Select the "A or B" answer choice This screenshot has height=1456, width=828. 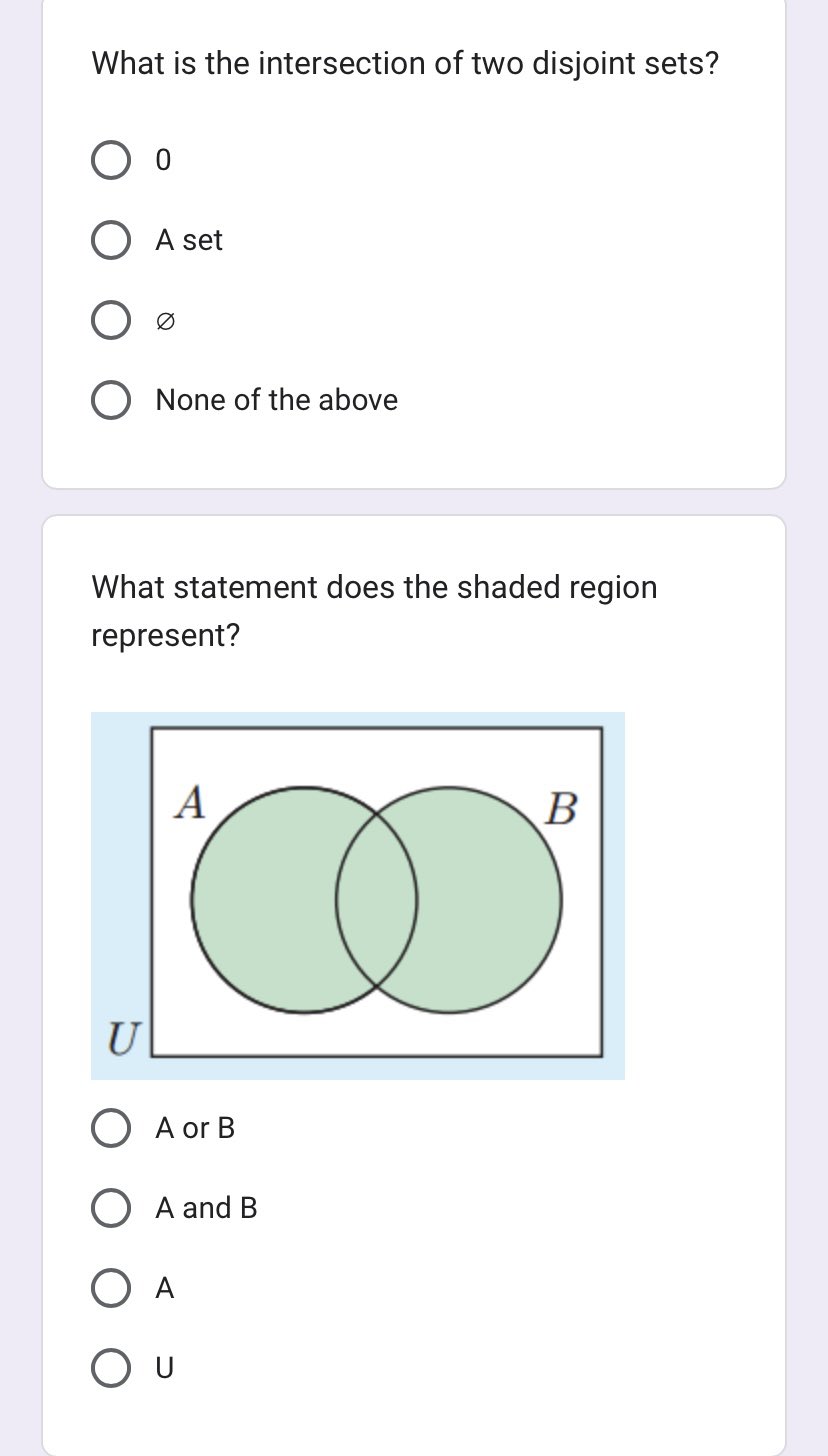110,1128
